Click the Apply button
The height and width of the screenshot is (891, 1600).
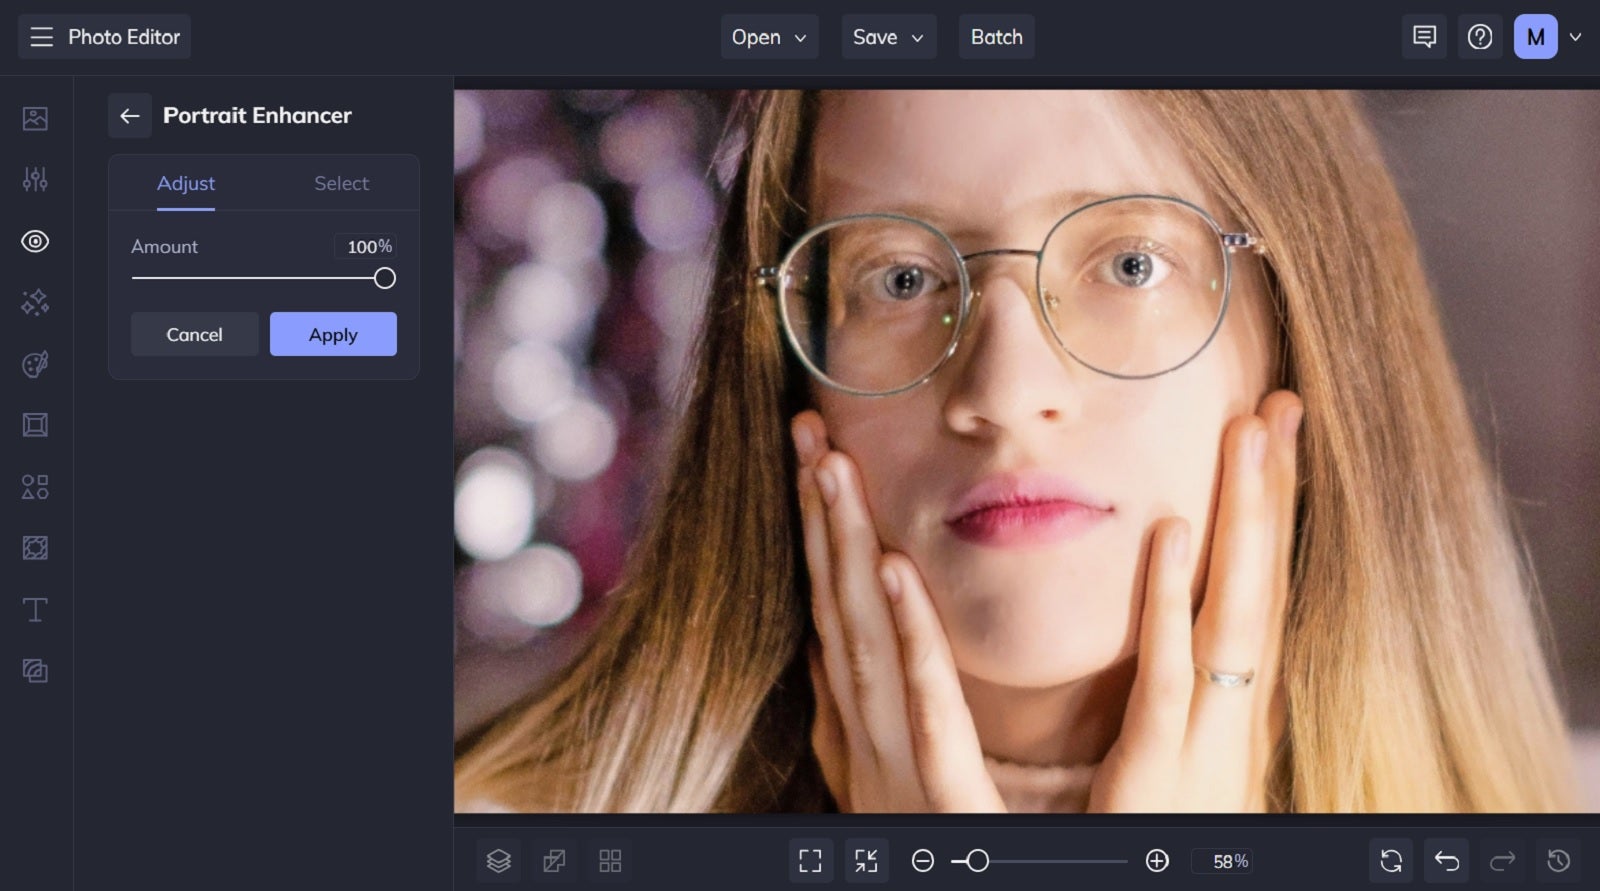333,335
